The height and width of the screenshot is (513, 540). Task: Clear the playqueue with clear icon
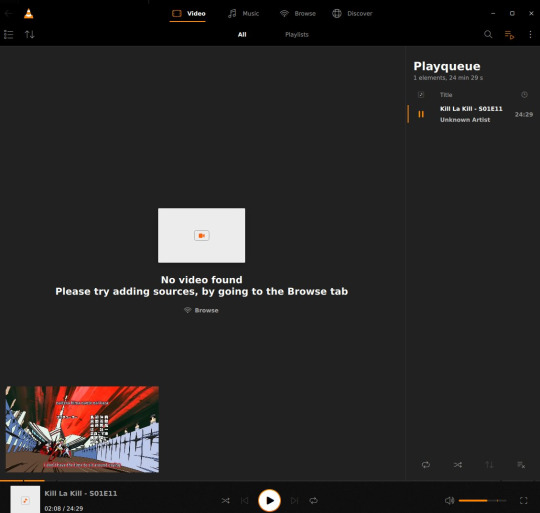pos(521,465)
